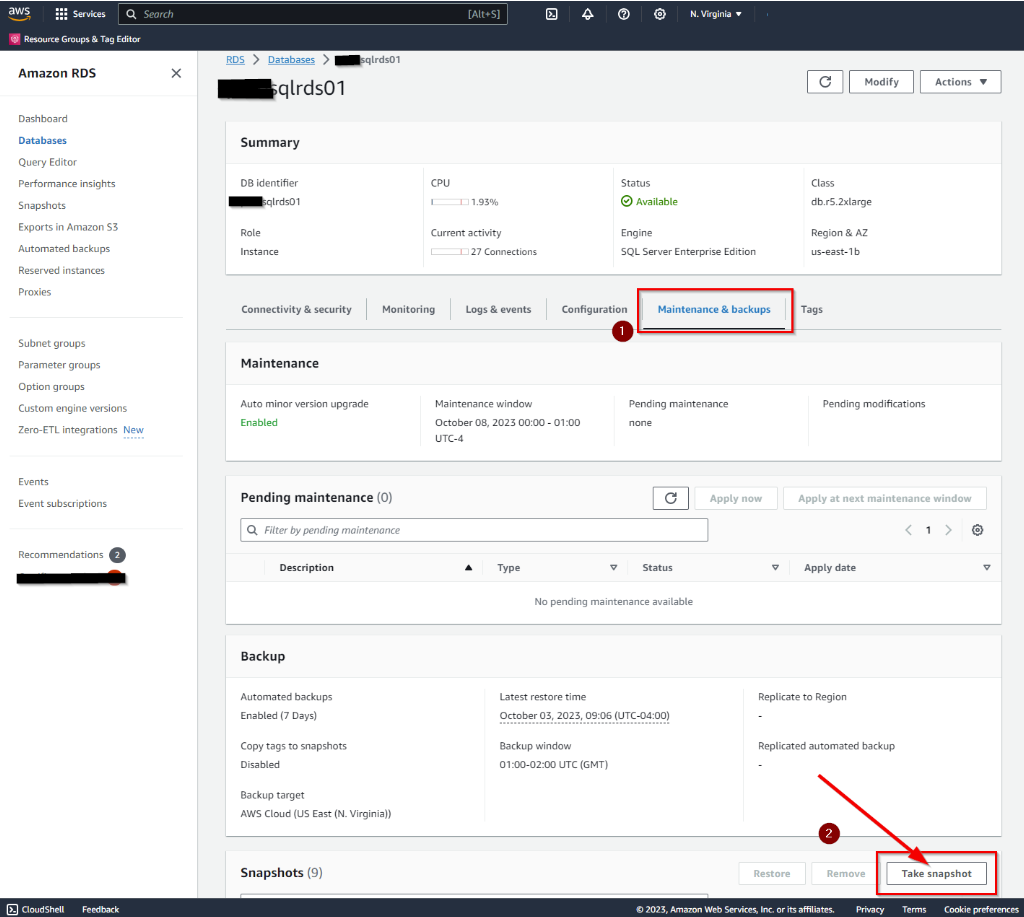Sort by Description column ascending arrow

tap(468, 568)
